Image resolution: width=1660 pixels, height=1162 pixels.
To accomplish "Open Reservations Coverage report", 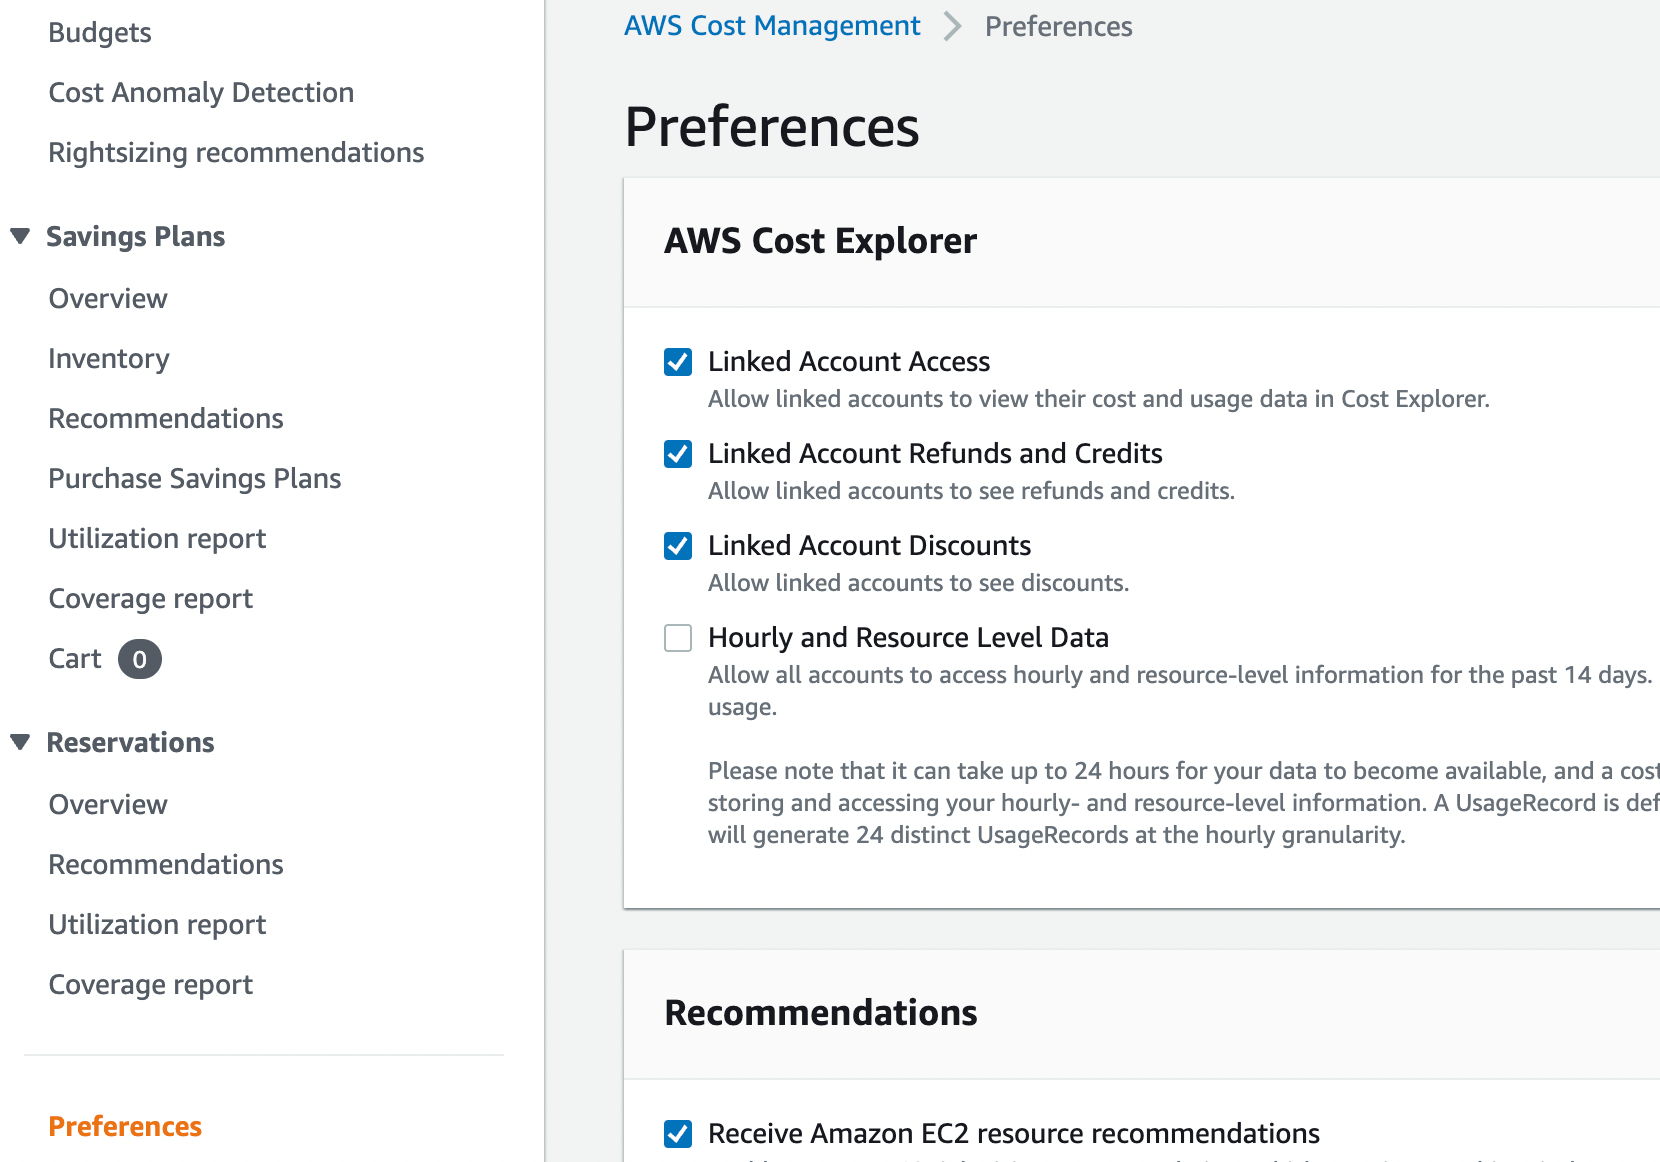I will [150, 985].
